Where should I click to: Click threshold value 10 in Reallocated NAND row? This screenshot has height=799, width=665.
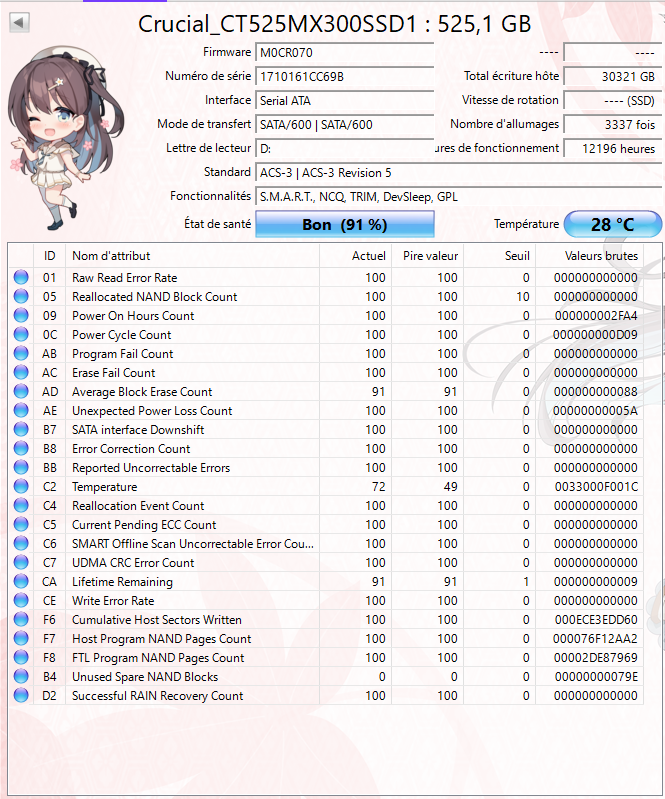click(522, 296)
